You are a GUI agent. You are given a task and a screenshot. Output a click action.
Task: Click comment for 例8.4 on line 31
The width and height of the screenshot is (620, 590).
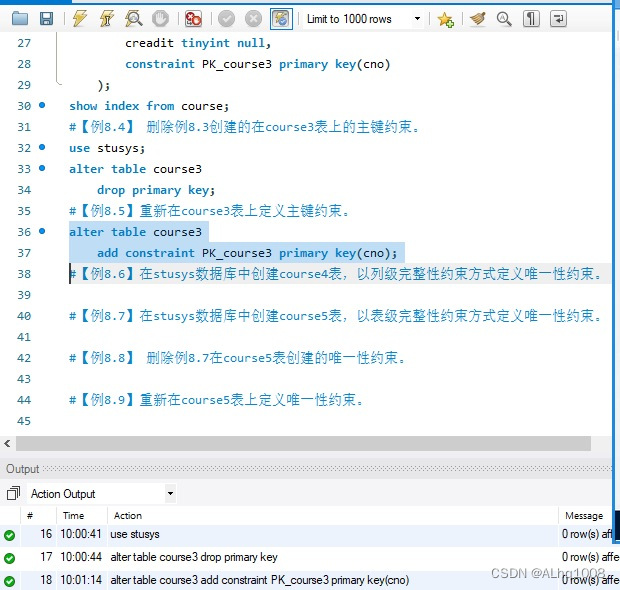coord(244,127)
